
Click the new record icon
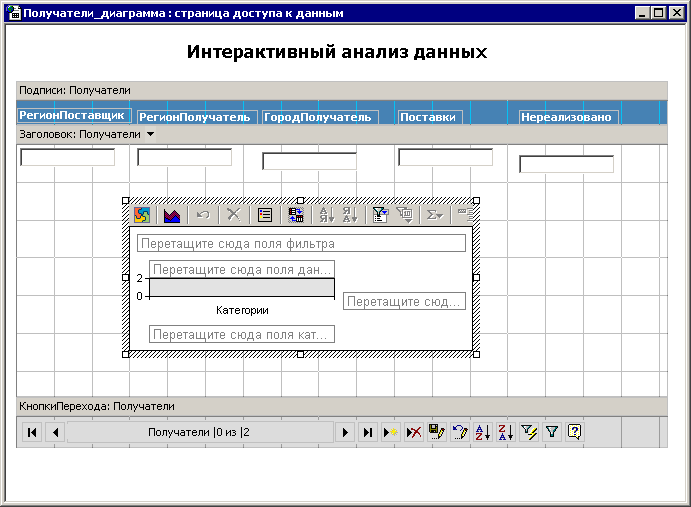pyautogui.click(x=390, y=432)
